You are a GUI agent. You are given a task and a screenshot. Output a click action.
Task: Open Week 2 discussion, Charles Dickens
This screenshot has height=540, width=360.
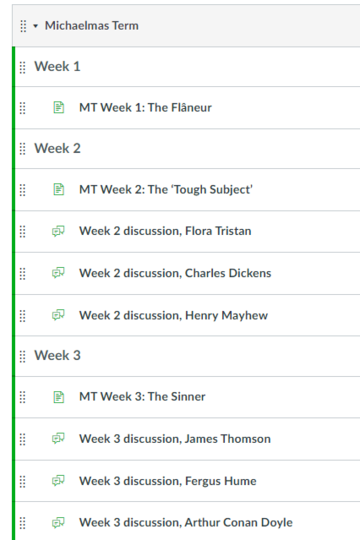tap(175, 273)
